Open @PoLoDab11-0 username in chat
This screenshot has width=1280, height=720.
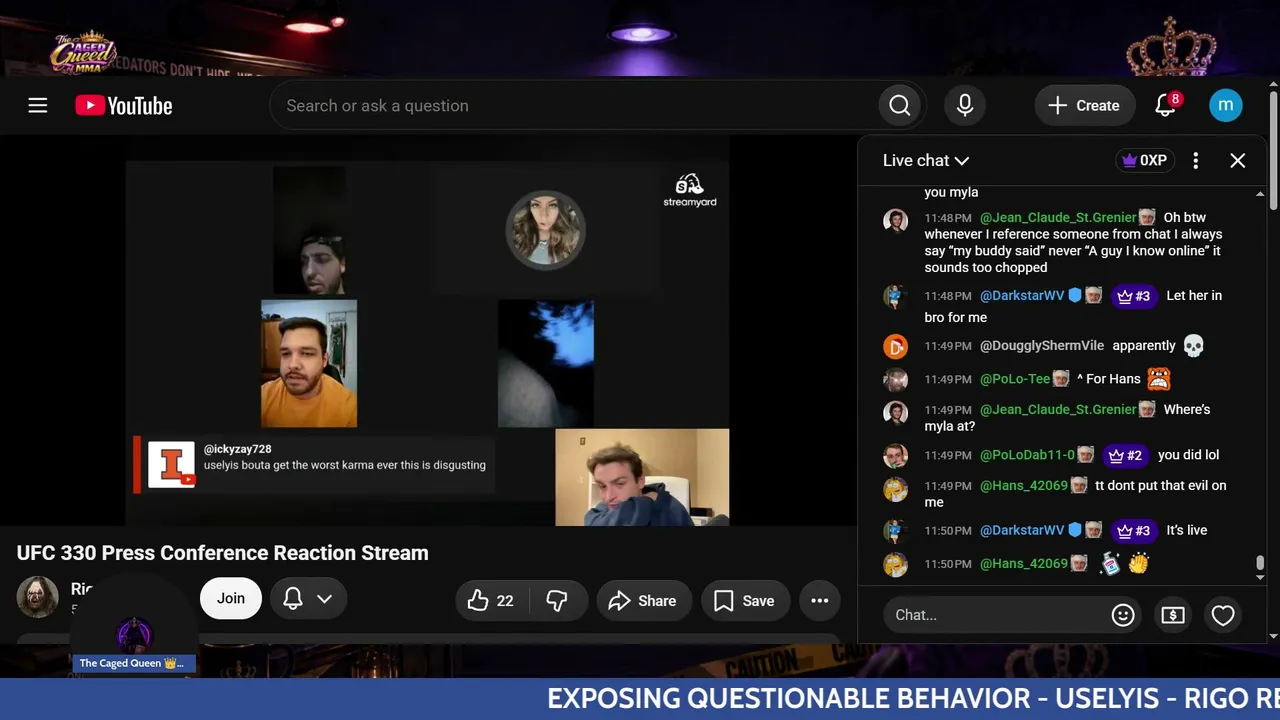(1027, 455)
